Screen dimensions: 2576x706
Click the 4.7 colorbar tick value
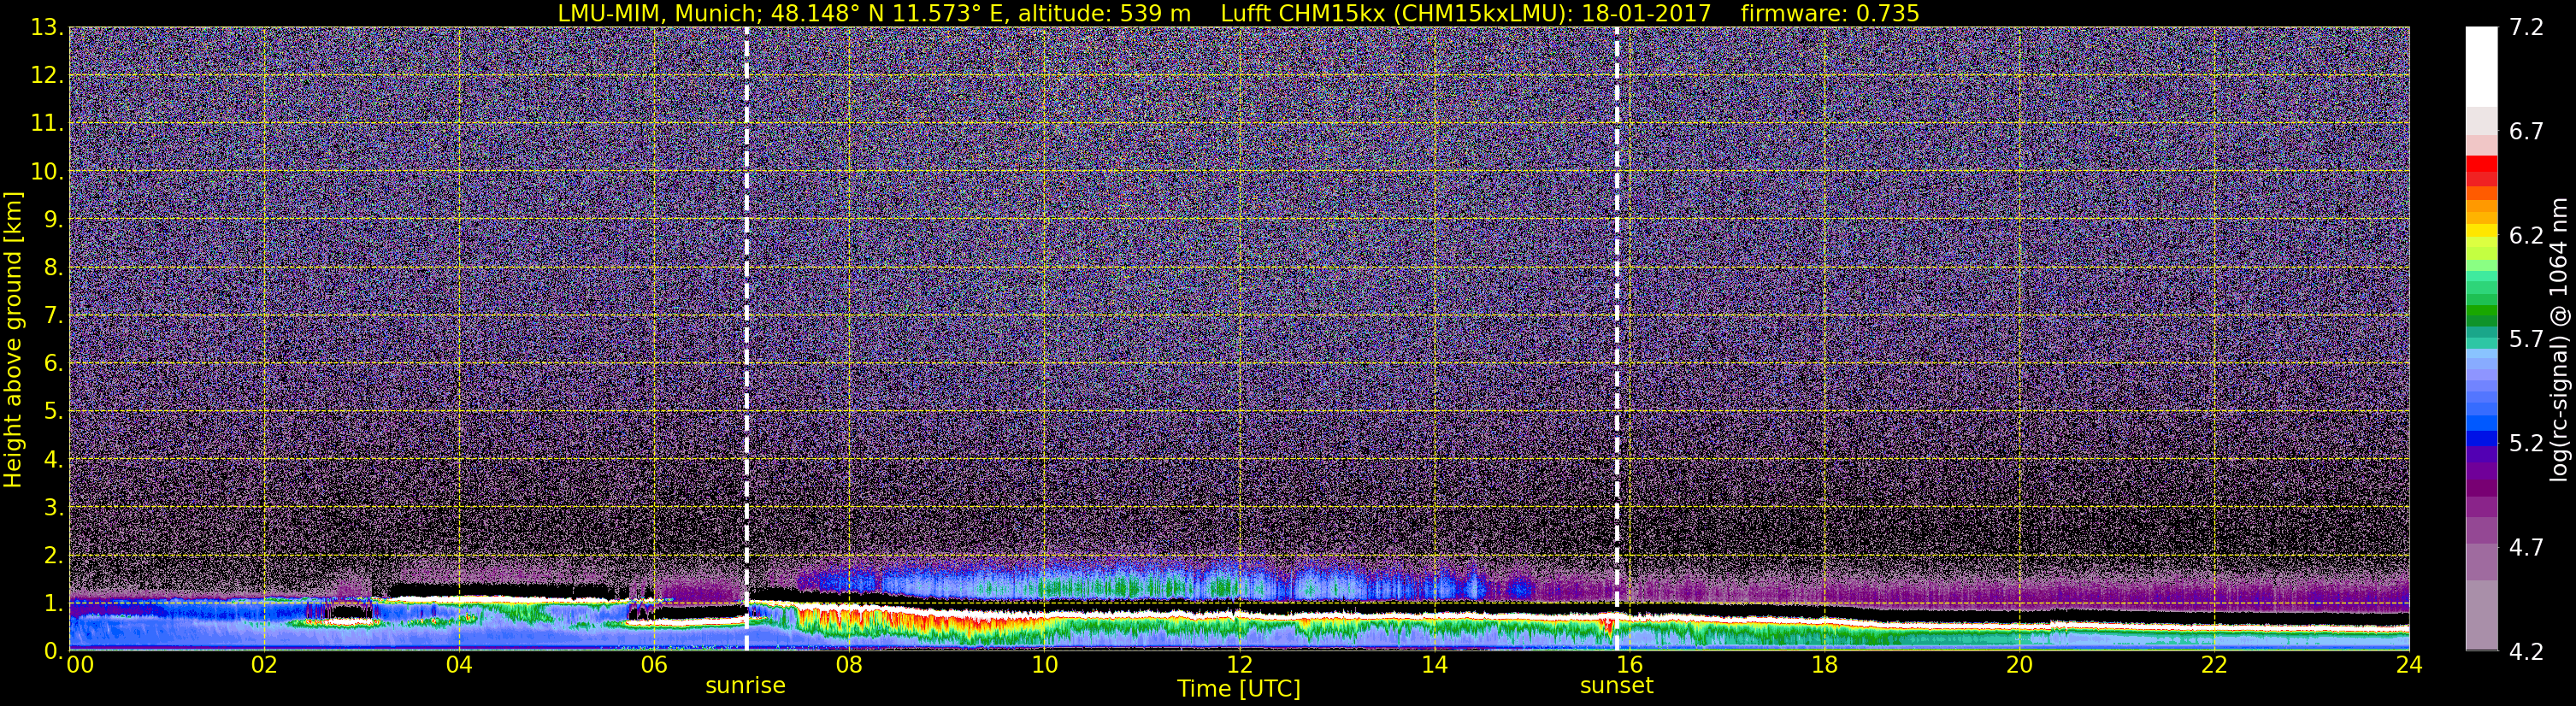(2526, 547)
